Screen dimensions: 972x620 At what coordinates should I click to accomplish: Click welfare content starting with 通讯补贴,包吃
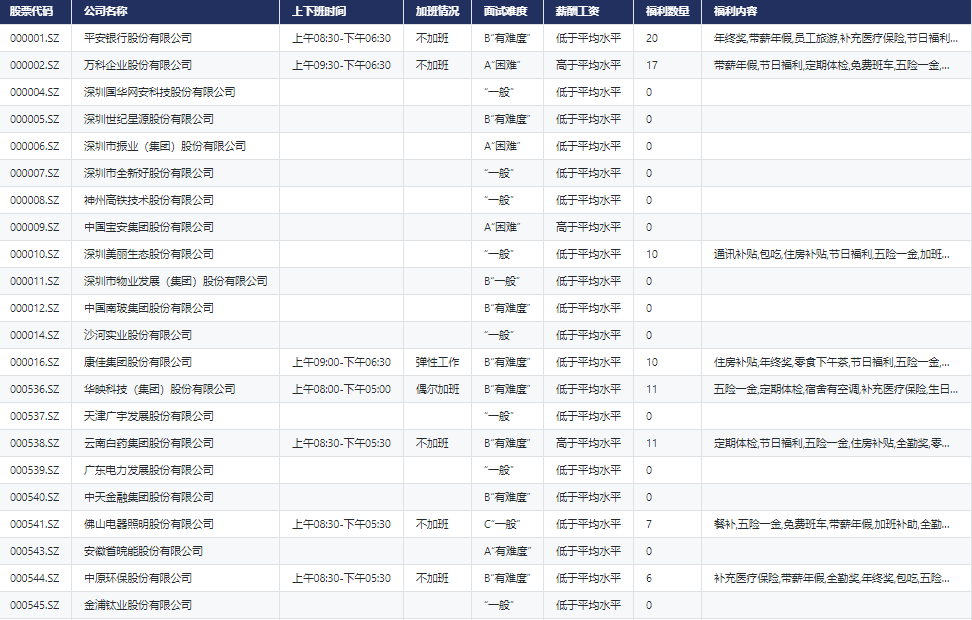832,254
